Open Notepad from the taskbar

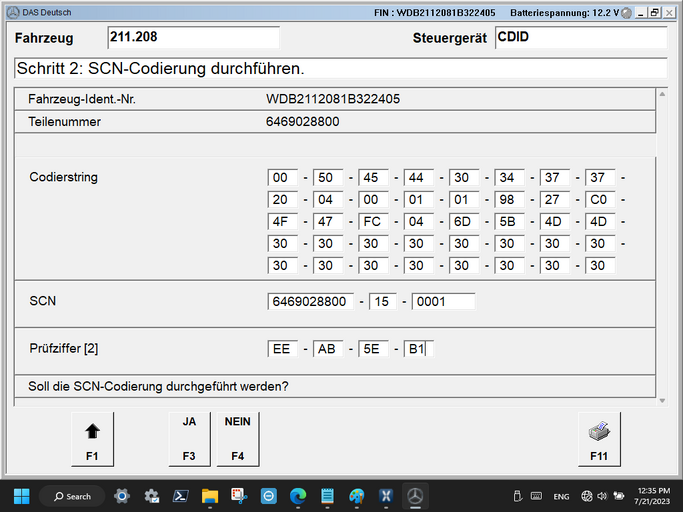(x=327, y=496)
